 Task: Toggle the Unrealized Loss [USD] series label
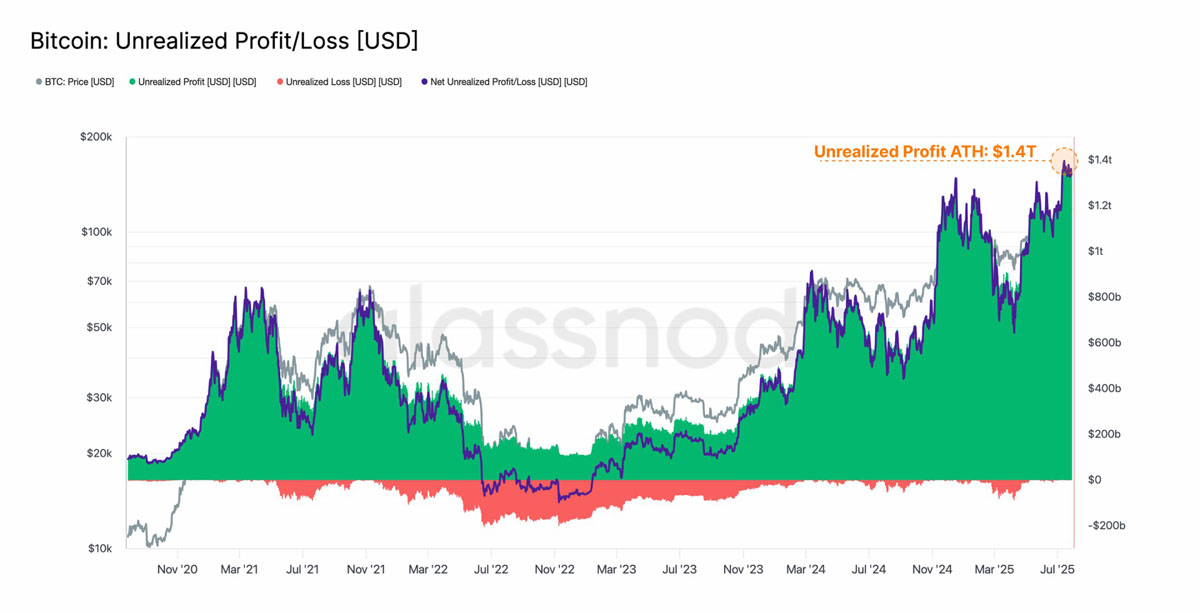coord(344,82)
